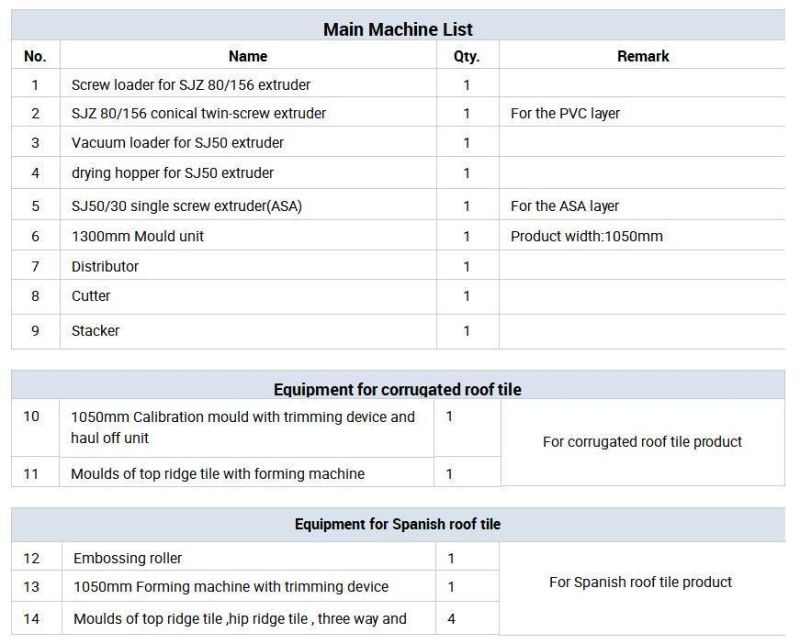Select SJZ 80/156 conical twin-screw extruder row
800x644 pixels.
coord(398,113)
